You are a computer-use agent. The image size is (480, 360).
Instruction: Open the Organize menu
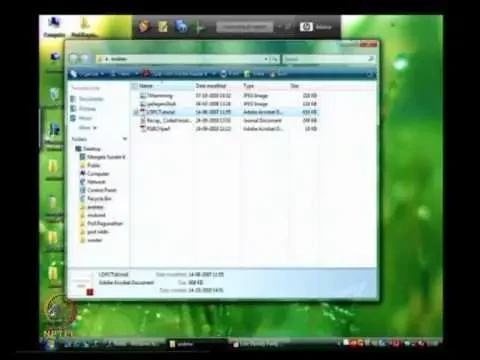(88, 74)
